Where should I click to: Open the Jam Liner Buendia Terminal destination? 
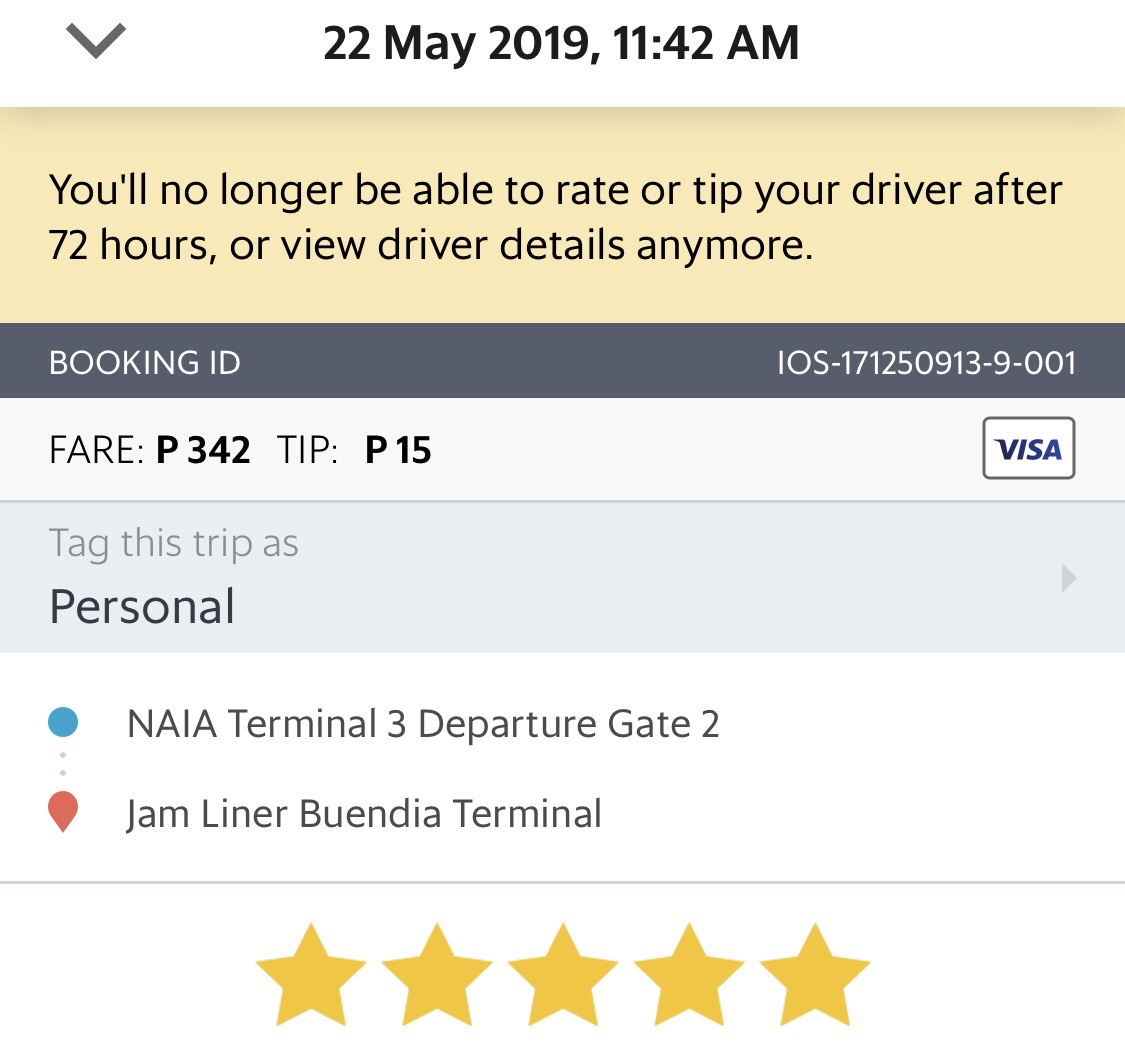click(364, 814)
